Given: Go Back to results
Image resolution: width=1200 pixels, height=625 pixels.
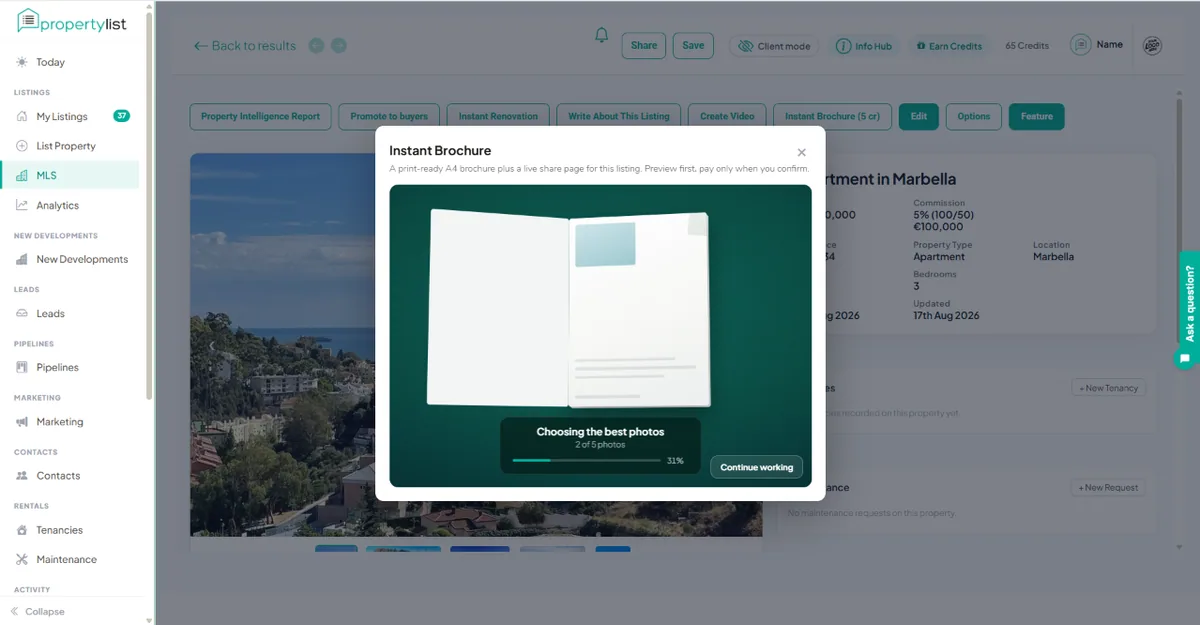Looking at the screenshot, I should click(x=245, y=45).
